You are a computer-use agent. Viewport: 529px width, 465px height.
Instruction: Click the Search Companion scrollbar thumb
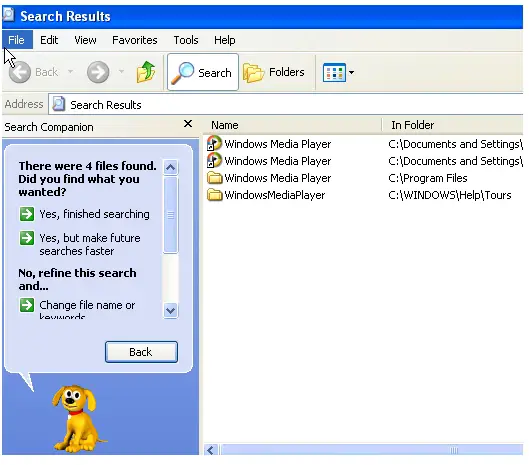tap(170, 215)
